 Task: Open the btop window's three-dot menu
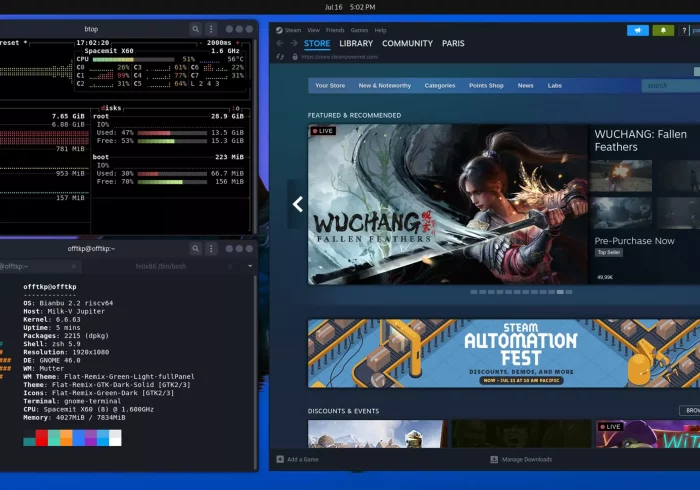click(211, 29)
